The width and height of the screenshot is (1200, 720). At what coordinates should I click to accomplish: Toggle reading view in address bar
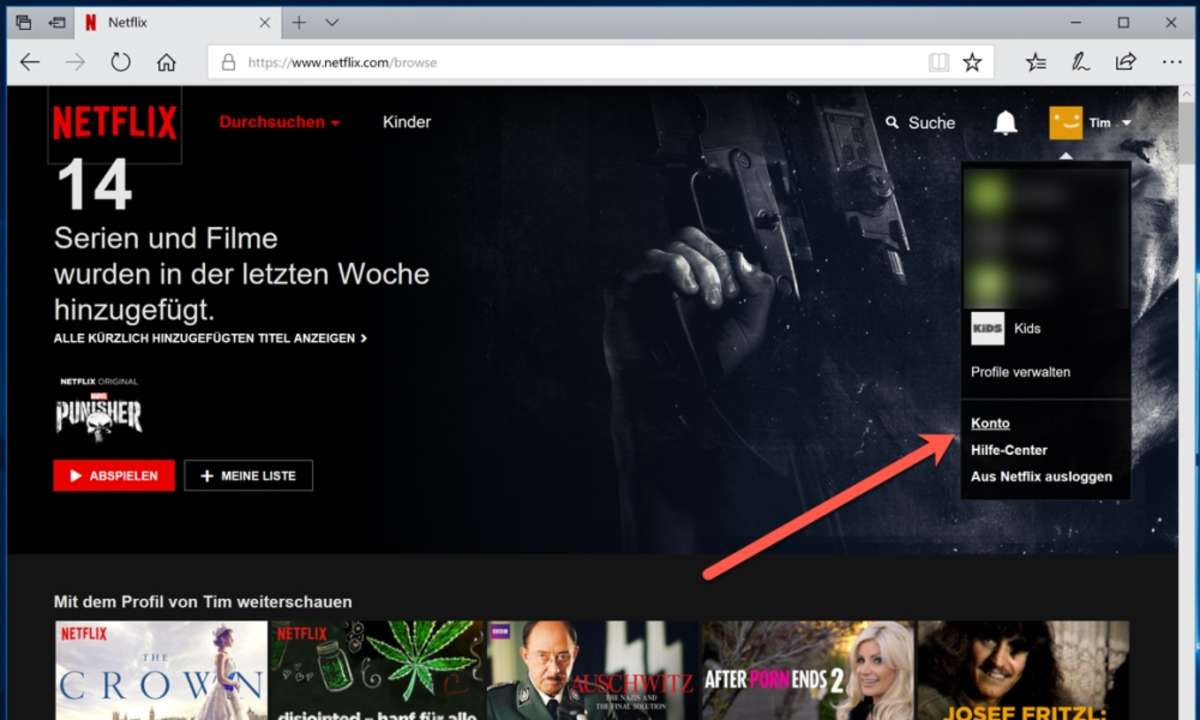click(x=938, y=62)
